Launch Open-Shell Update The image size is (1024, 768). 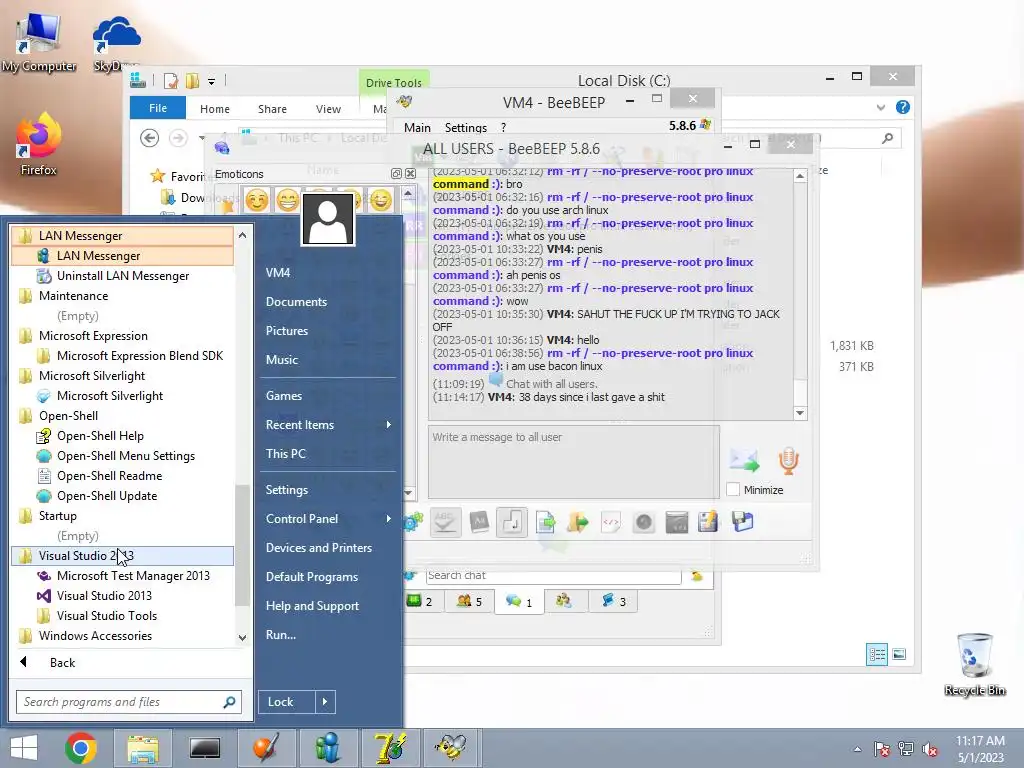tap(123, 496)
